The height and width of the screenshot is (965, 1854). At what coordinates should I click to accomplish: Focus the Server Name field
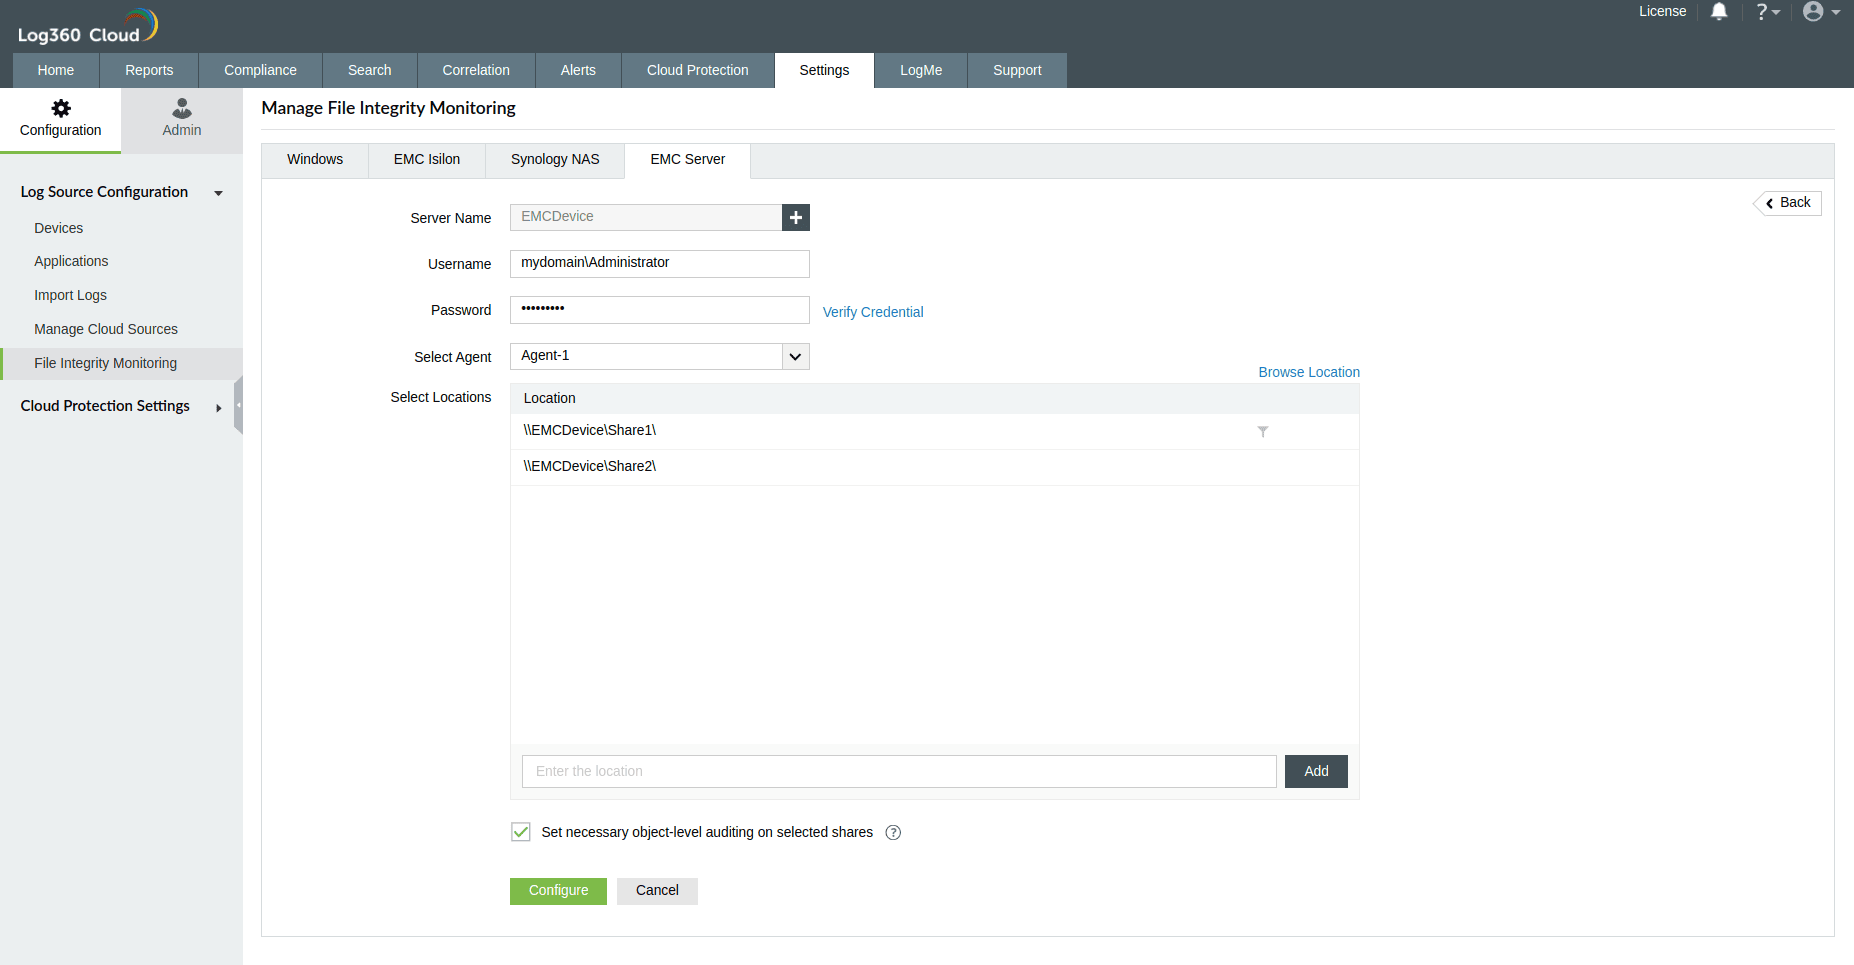click(x=646, y=217)
